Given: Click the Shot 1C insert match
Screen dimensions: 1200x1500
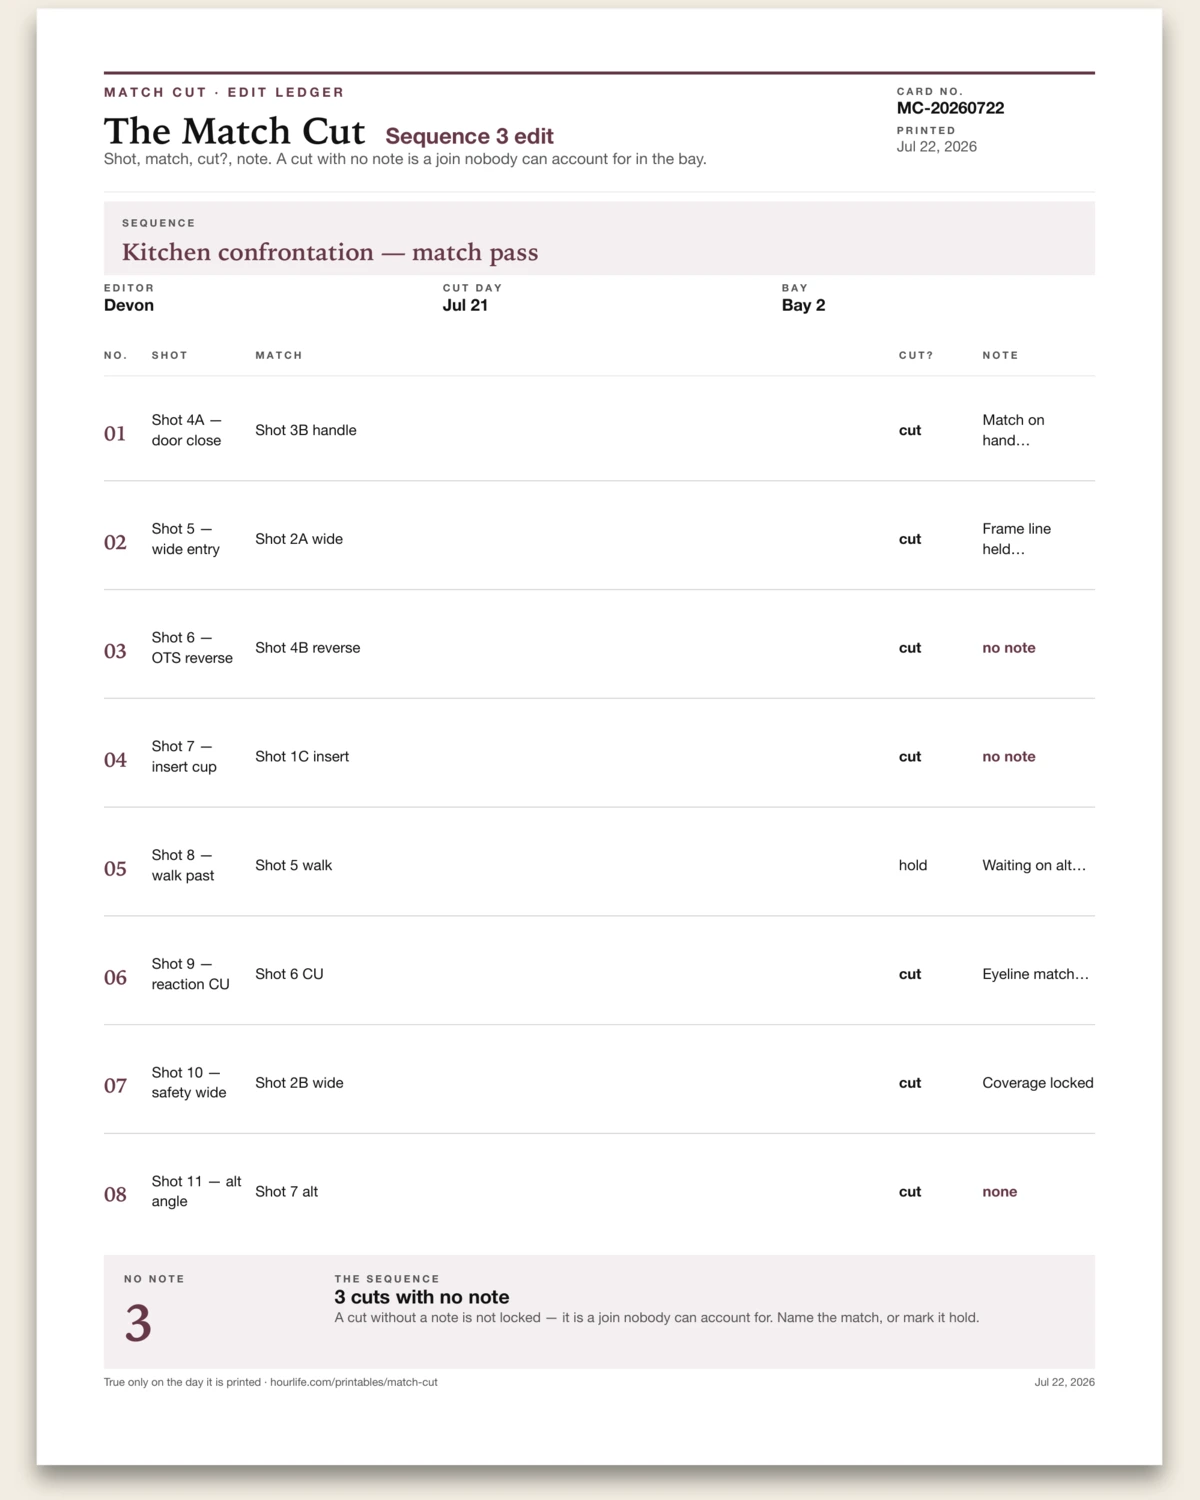Looking at the screenshot, I should 302,757.
